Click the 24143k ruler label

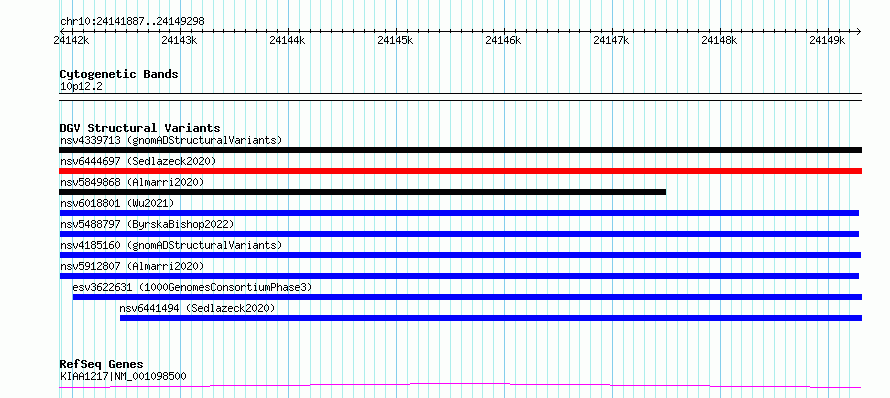coord(179,40)
